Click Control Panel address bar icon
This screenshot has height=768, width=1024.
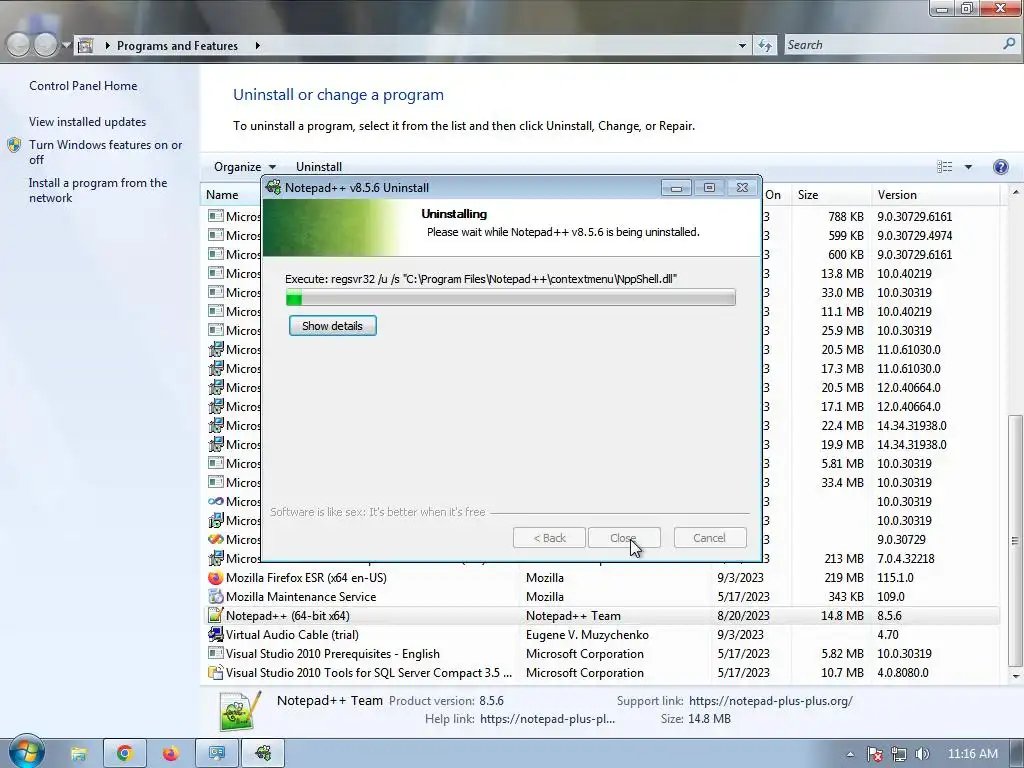(x=86, y=45)
